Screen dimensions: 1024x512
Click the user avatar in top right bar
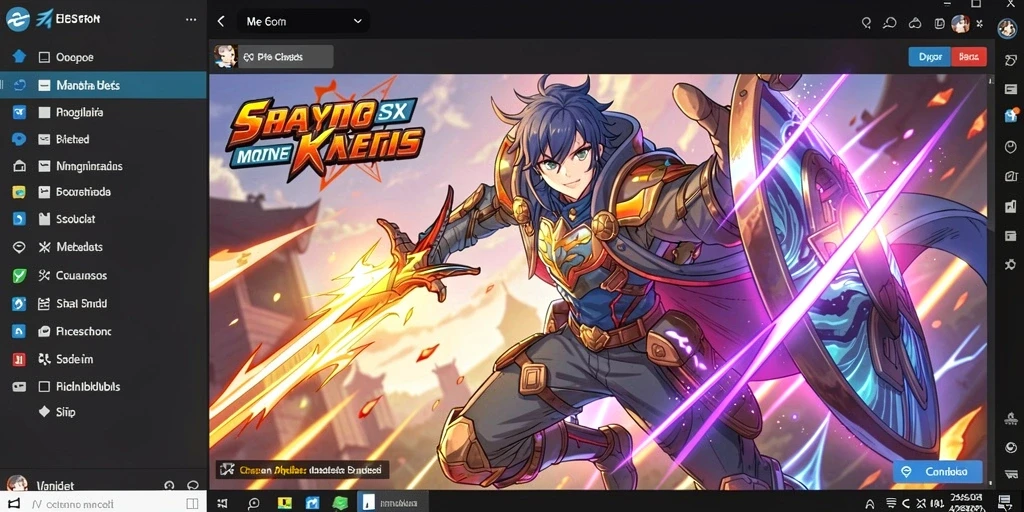pyautogui.click(x=960, y=24)
